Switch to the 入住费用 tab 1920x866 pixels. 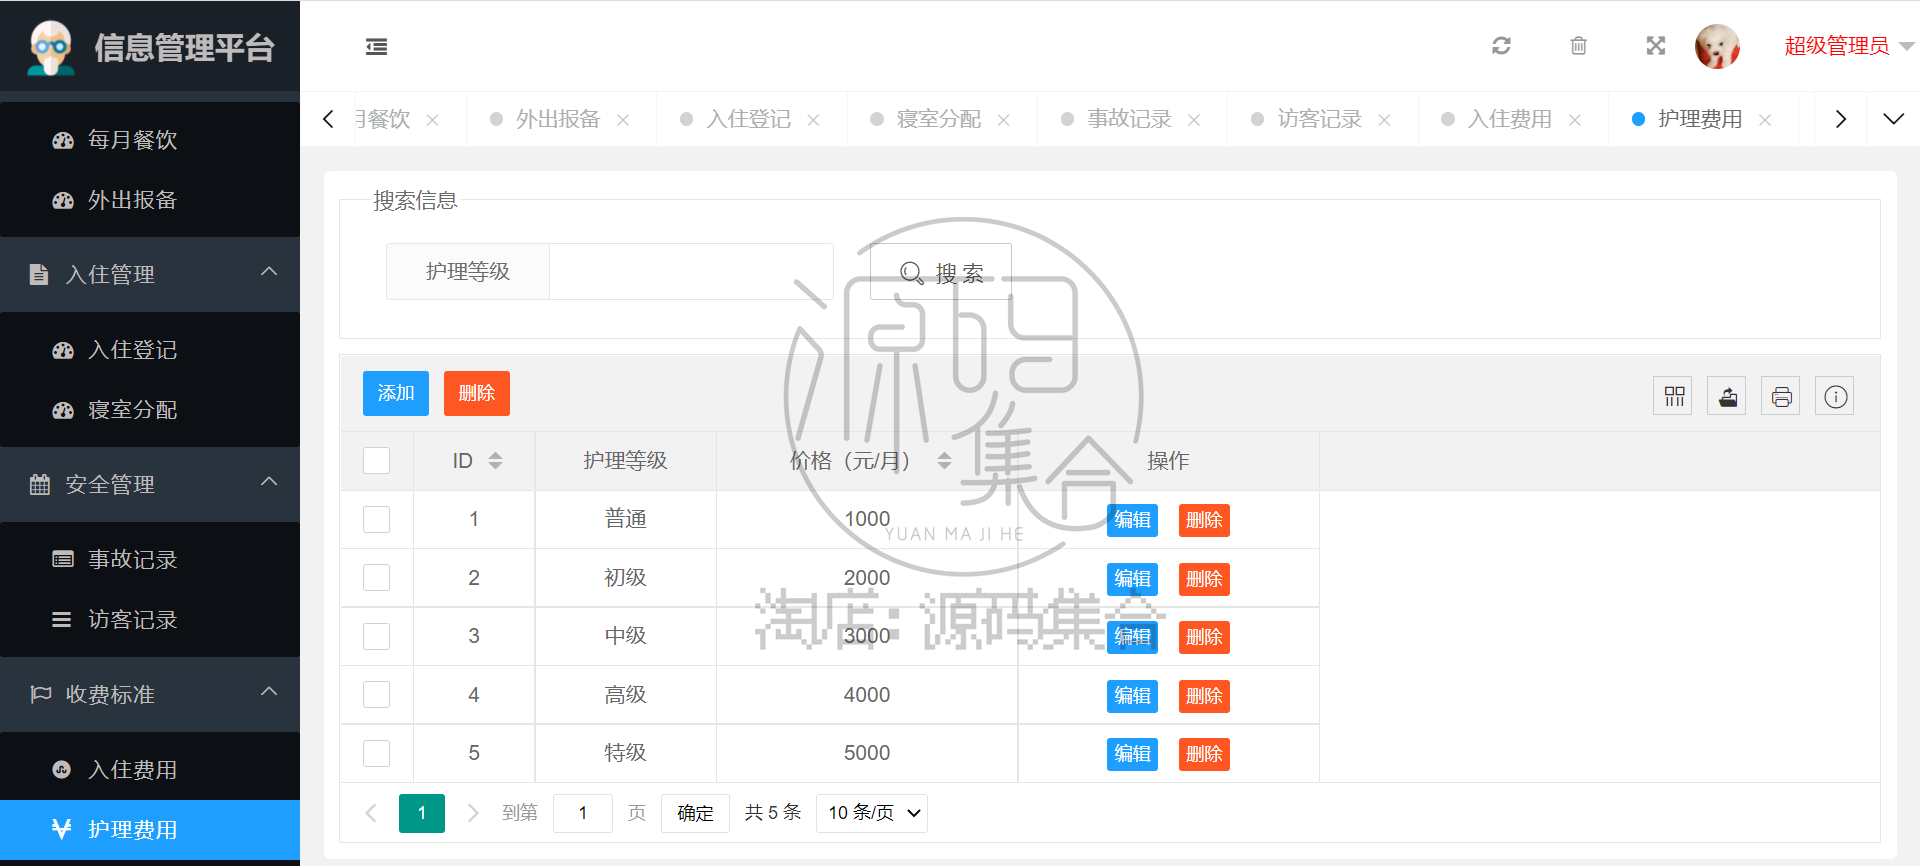tap(1510, 119)
